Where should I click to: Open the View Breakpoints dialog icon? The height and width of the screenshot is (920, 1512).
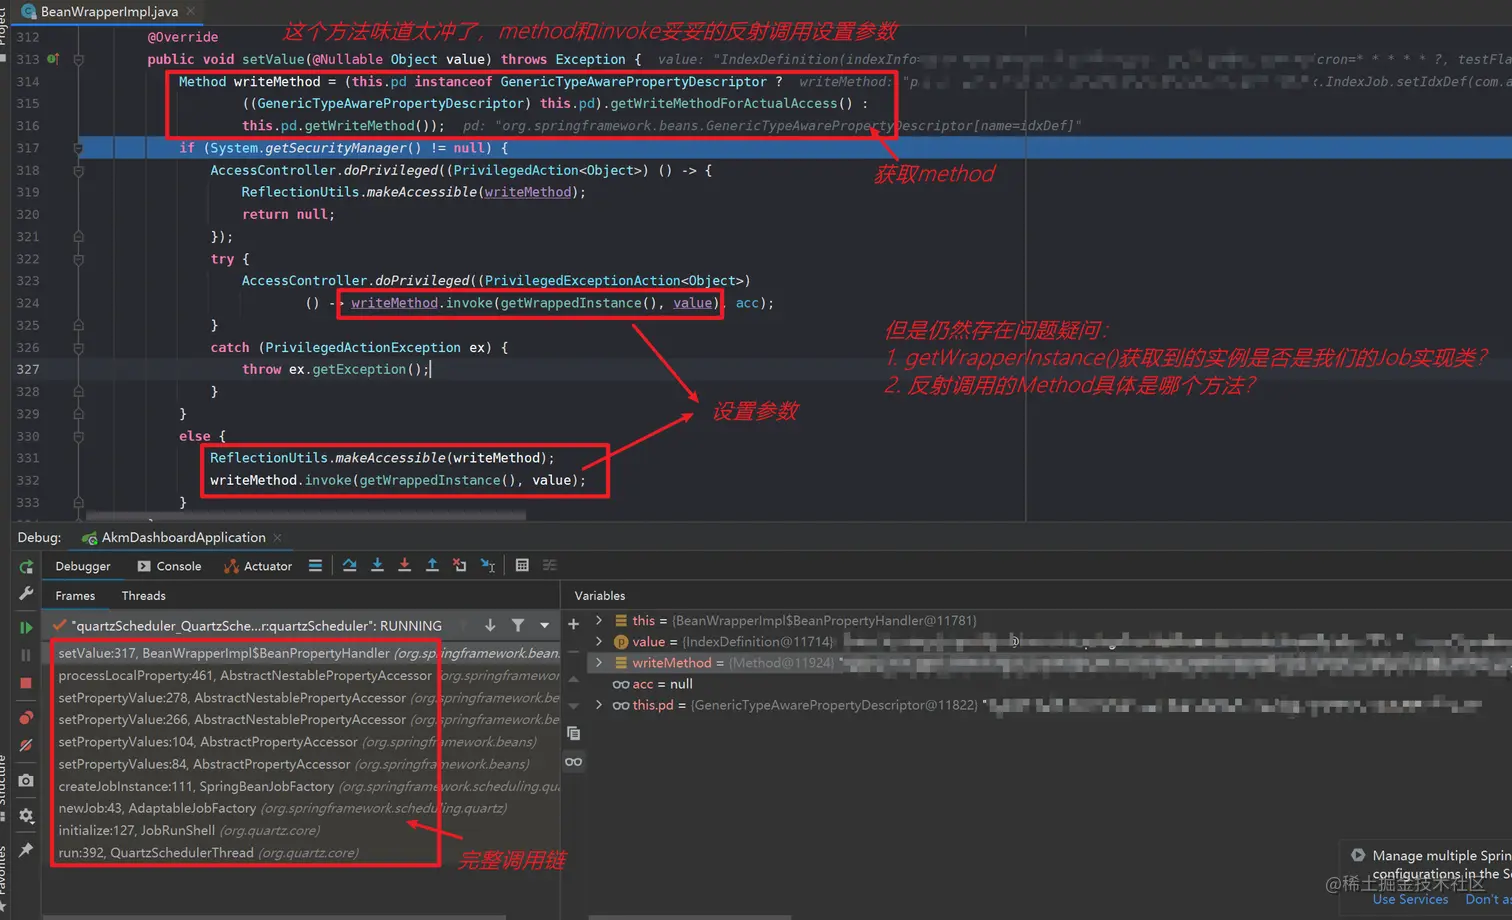(26, 718)
